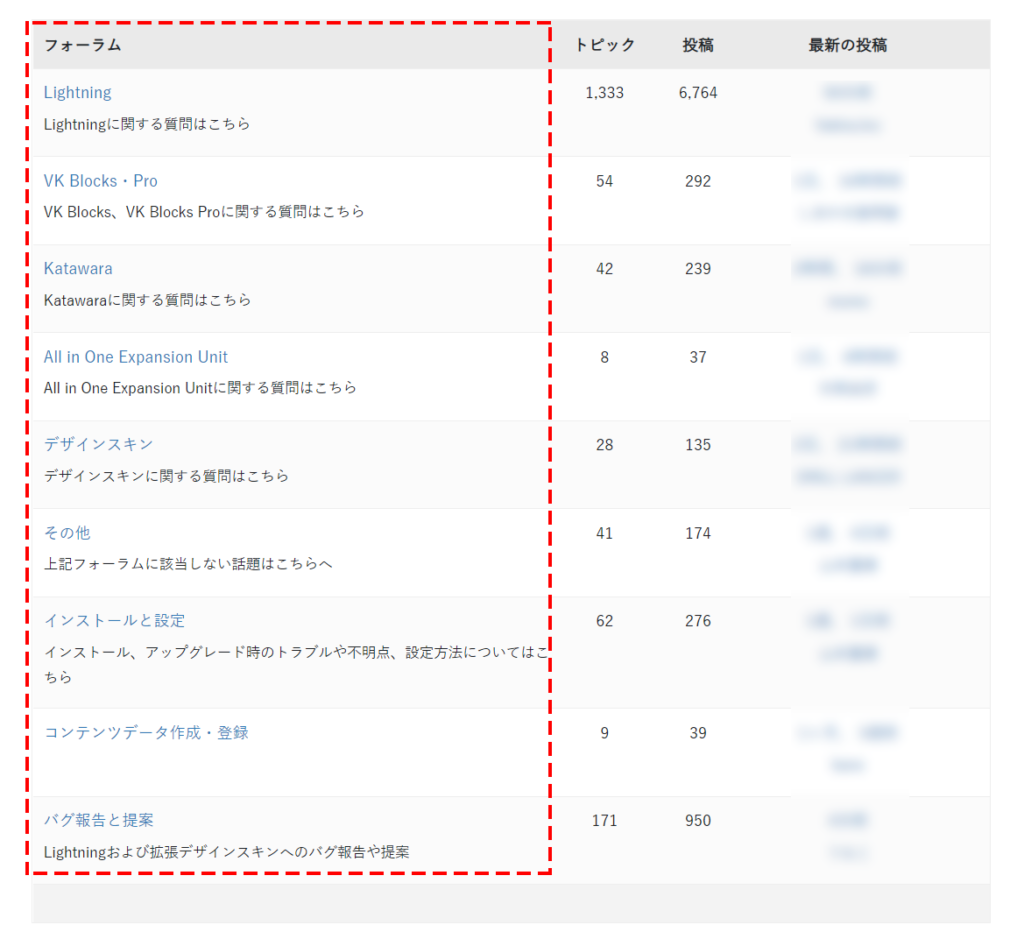
Task: Open the VK Blocks・Pro forum
Action: pyautogui.click(x=101, y=181)
